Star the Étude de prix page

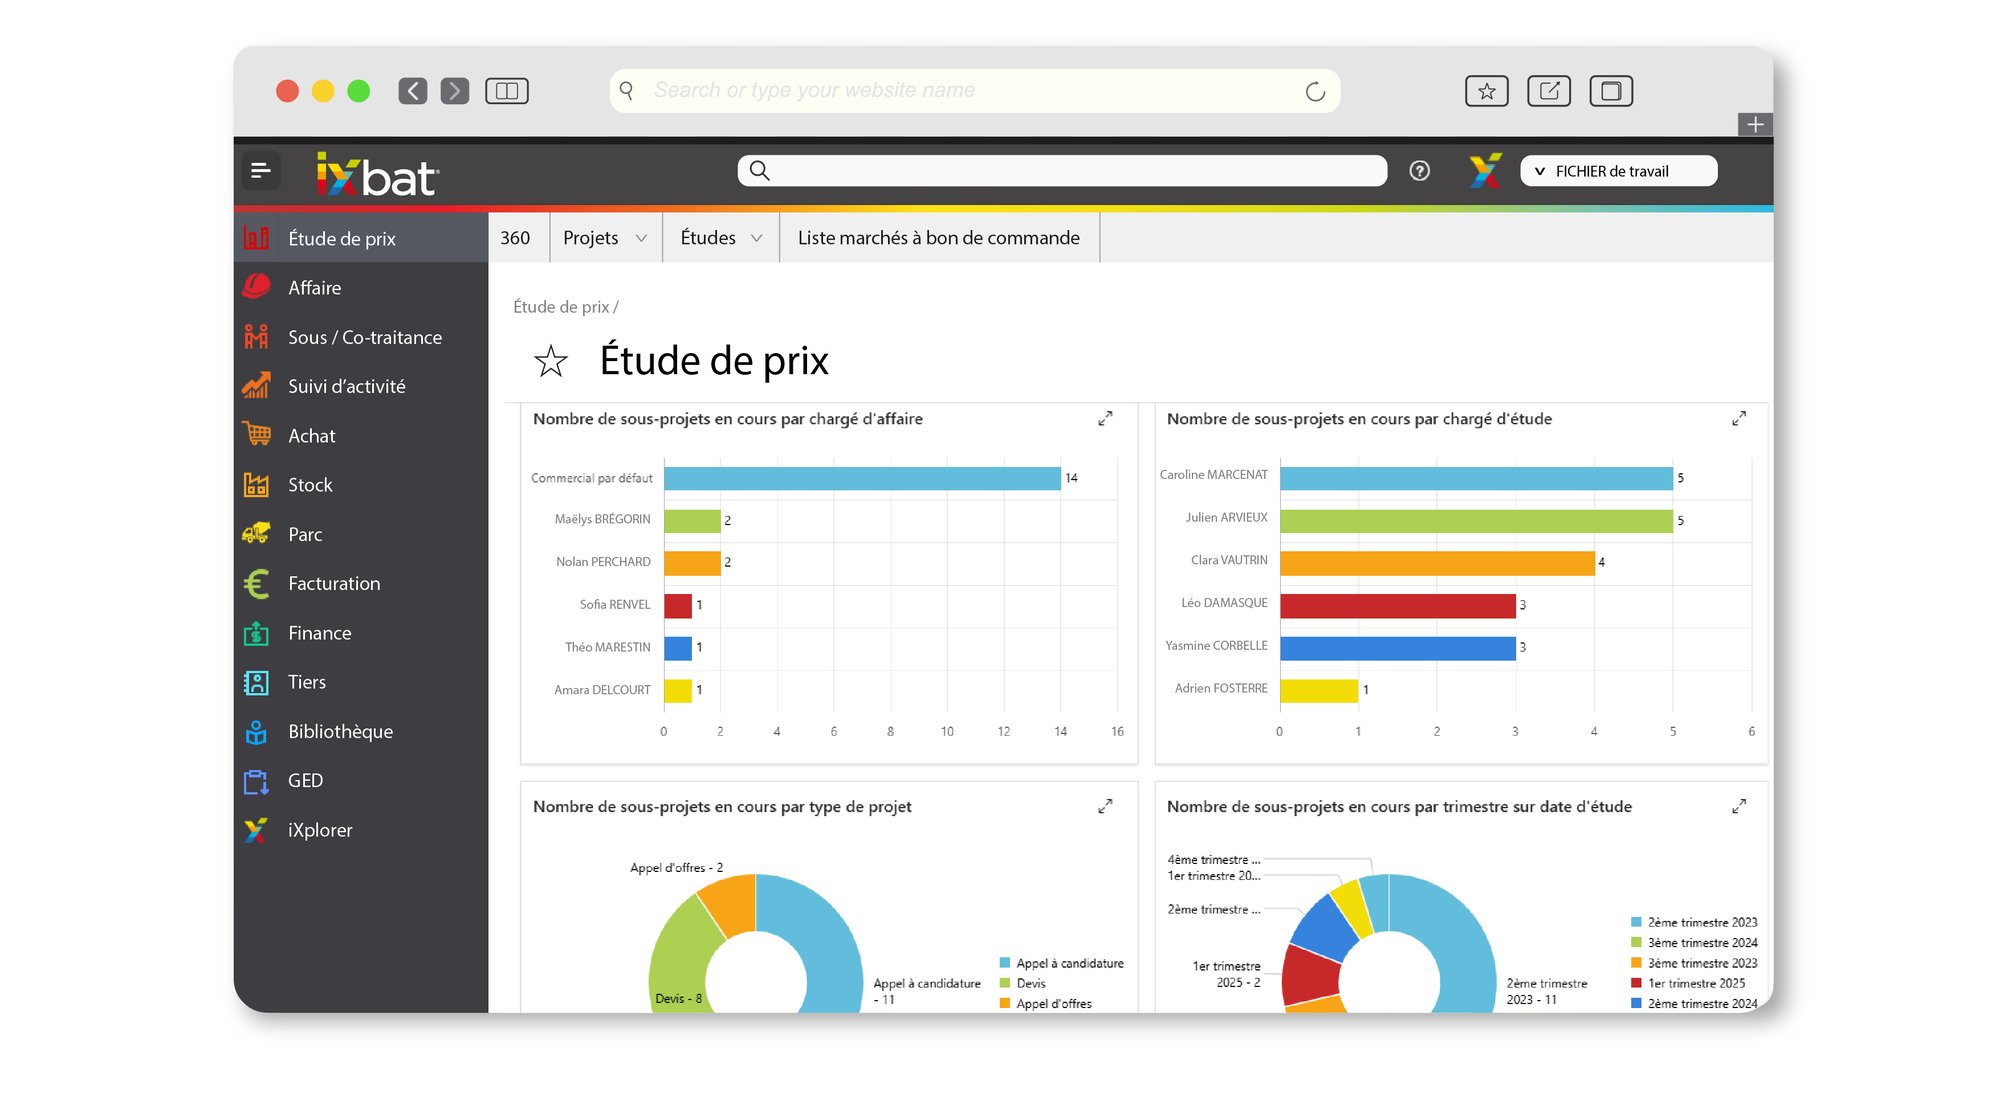(x=551, y=362)
